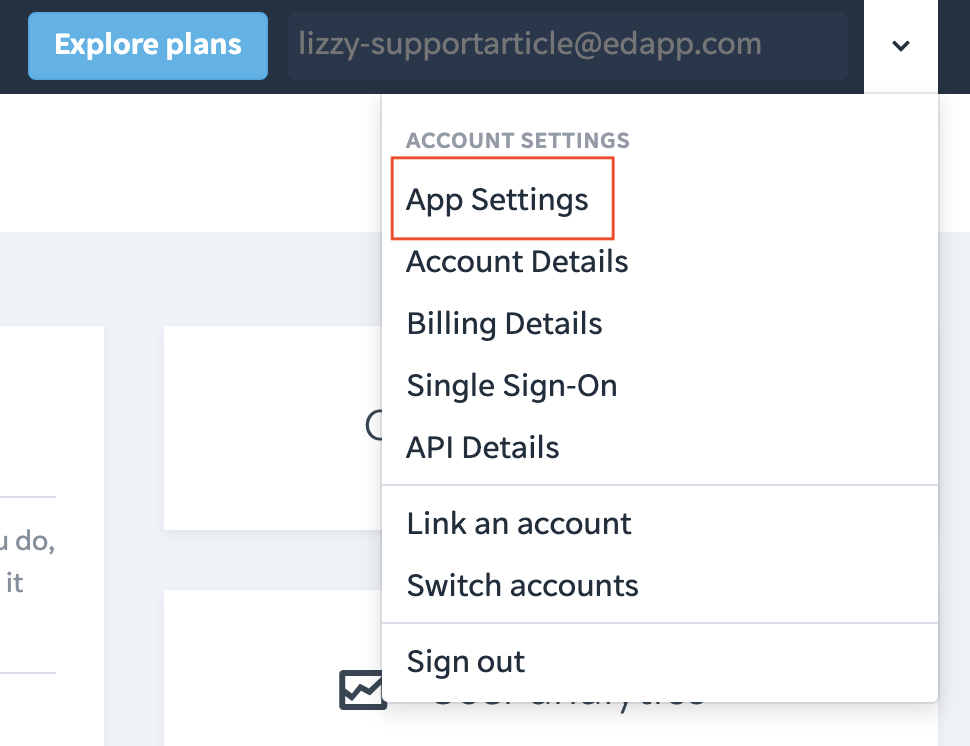Choose Single Sign-On option
The image size is (970, 746).
[512, 385]
